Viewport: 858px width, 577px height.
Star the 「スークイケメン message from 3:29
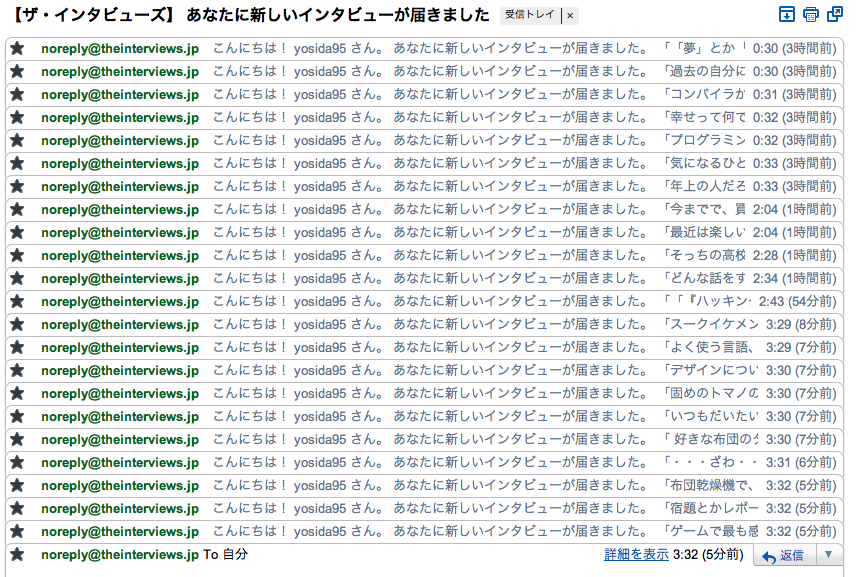click(x=17, y=325)
